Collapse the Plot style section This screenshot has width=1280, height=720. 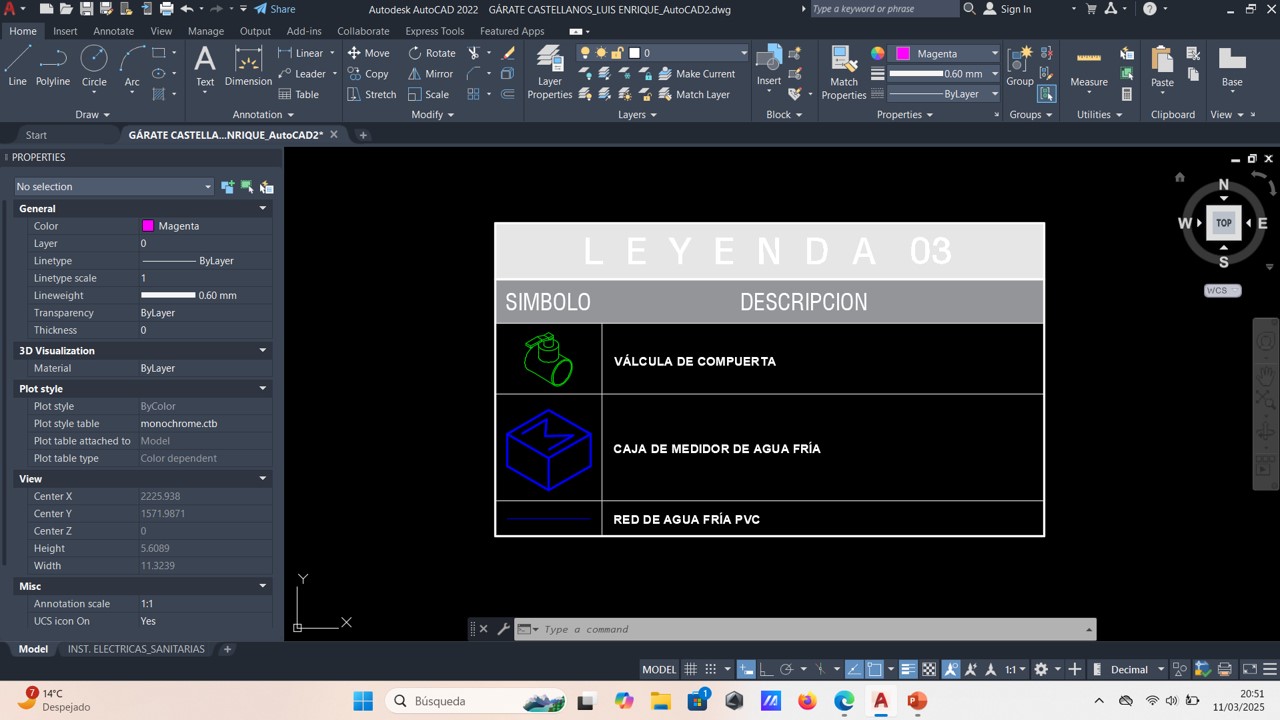tap(263, 388)
